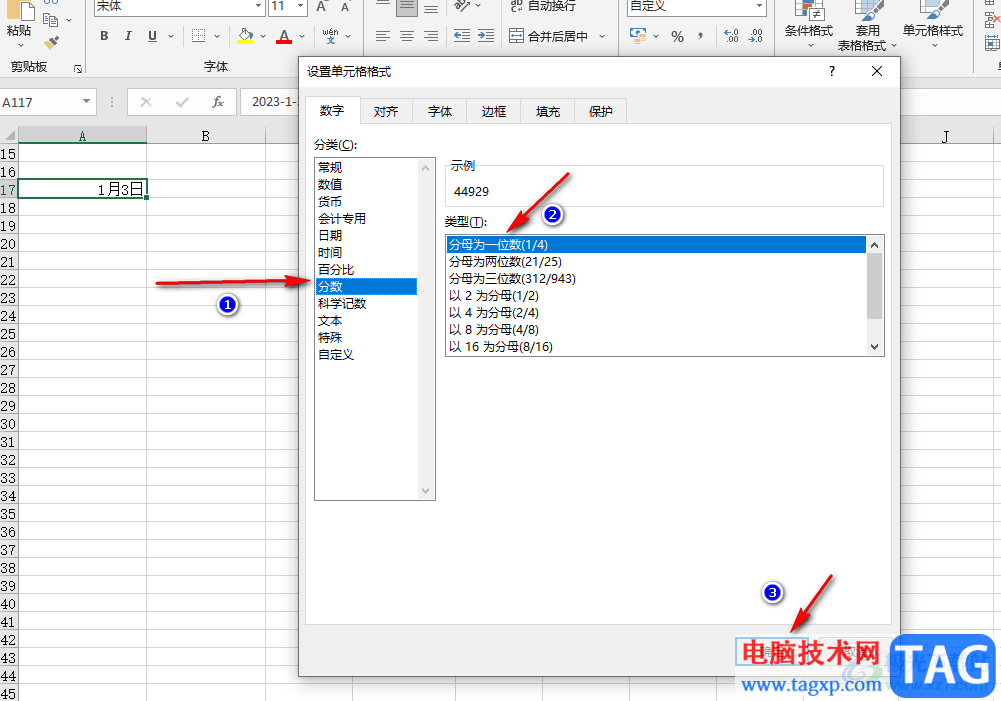Screen dimensions: 1001x701
Task: Expand paste options arrow under 粘贴
Action: click(x=20, y=46)
